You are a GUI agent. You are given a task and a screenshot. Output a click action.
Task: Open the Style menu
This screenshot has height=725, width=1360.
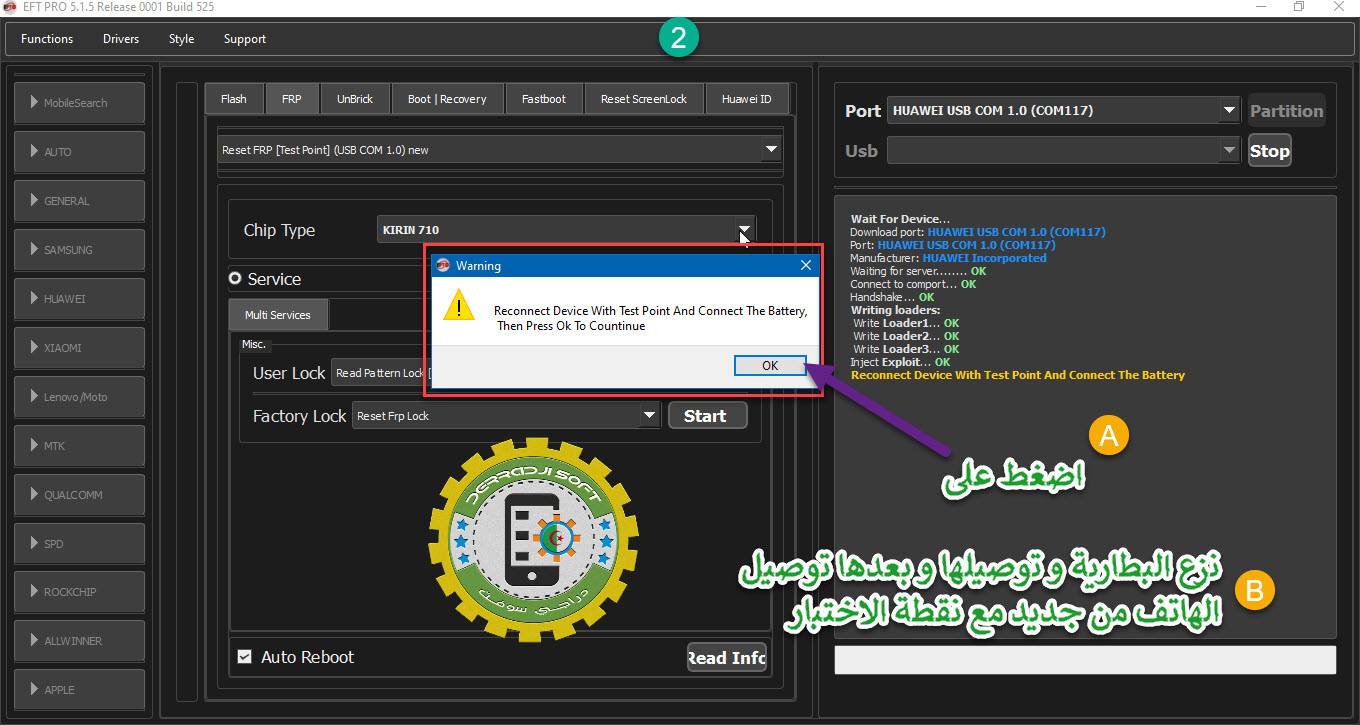pyautogui.click(x=182, y=39)
